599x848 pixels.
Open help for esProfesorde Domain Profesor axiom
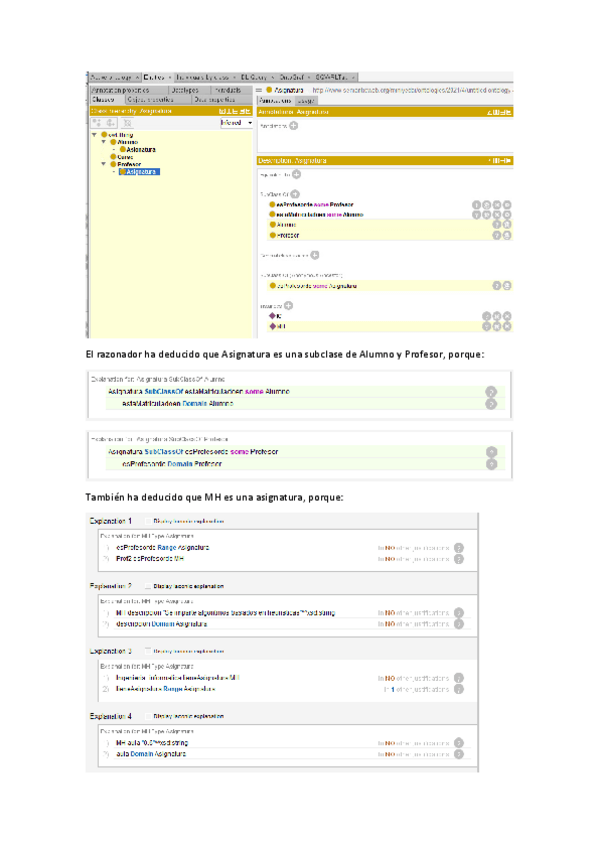(491, 464)
